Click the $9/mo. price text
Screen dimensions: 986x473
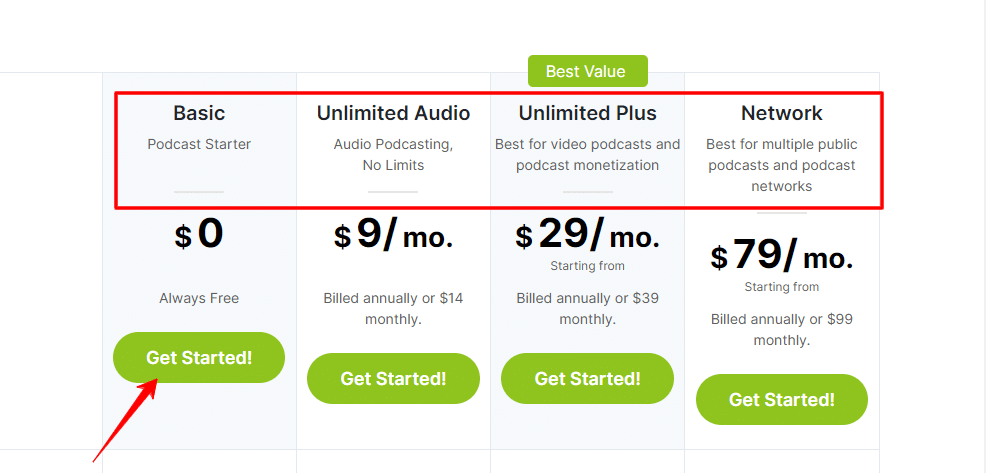(x=393, y=236)
